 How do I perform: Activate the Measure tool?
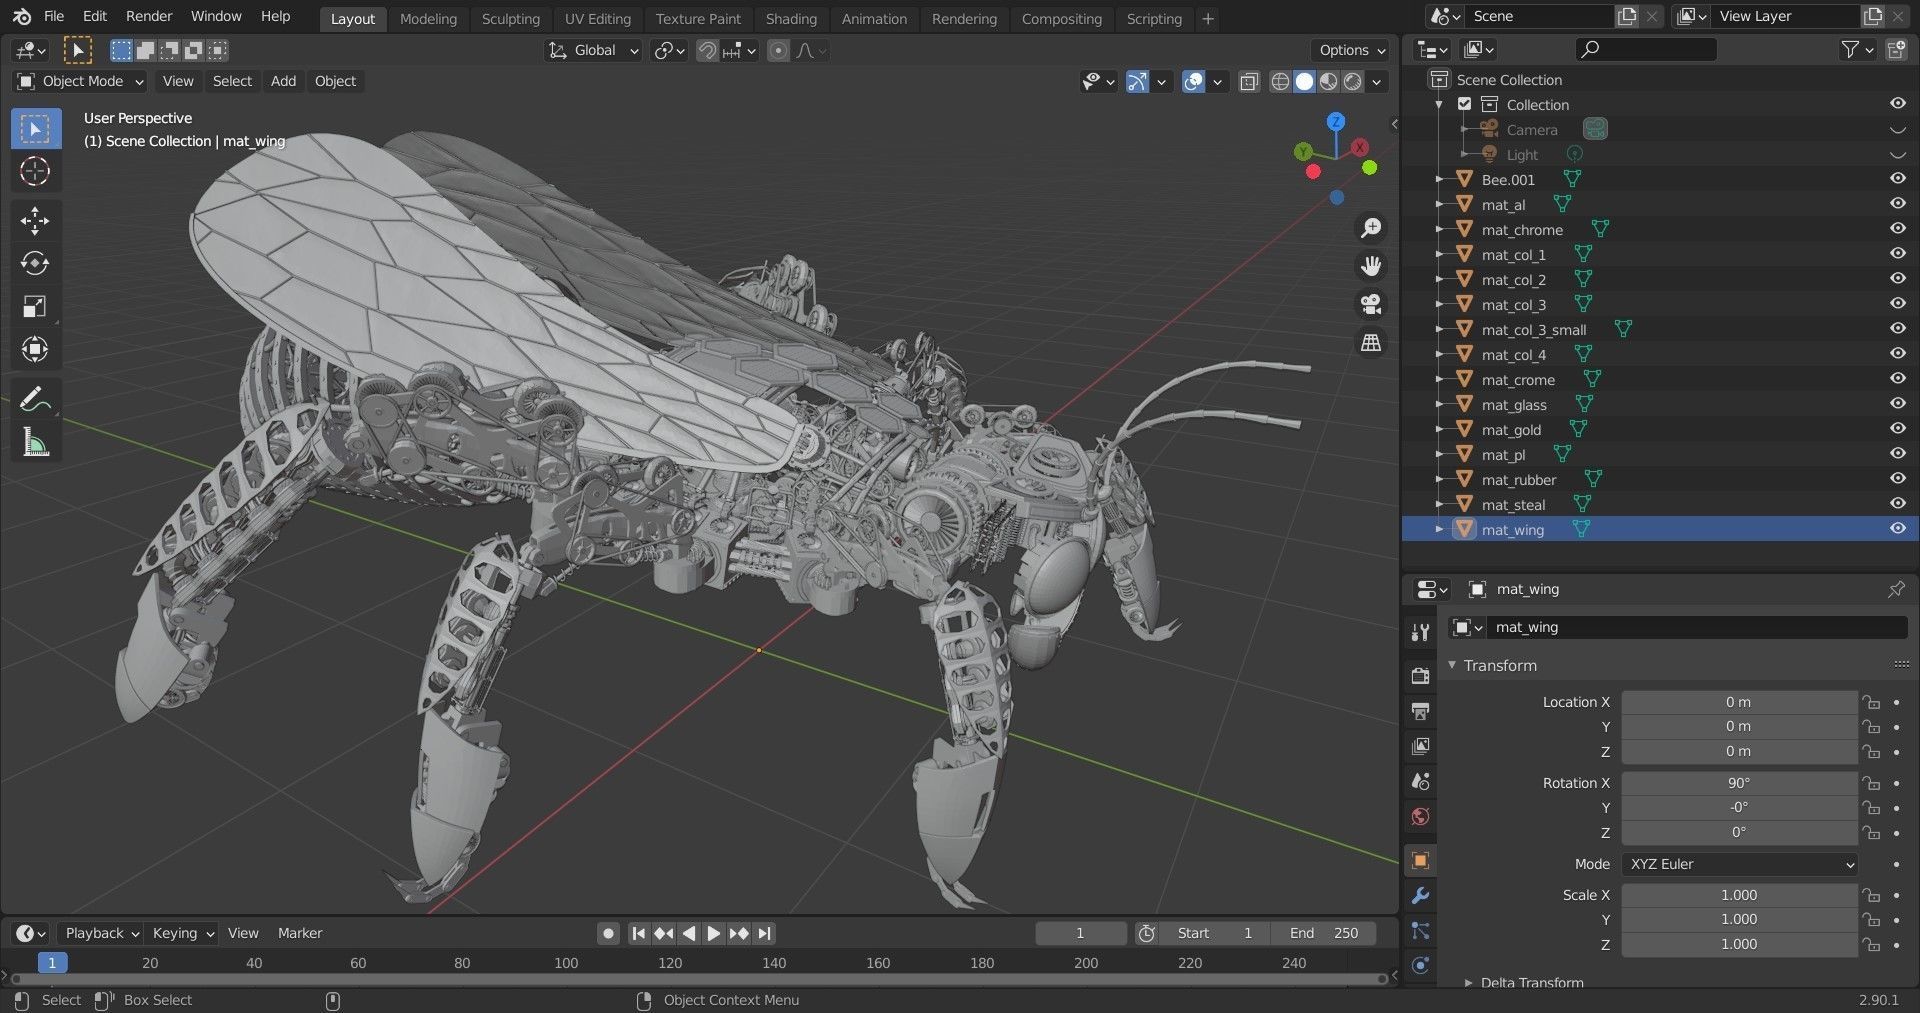point(35,441)
